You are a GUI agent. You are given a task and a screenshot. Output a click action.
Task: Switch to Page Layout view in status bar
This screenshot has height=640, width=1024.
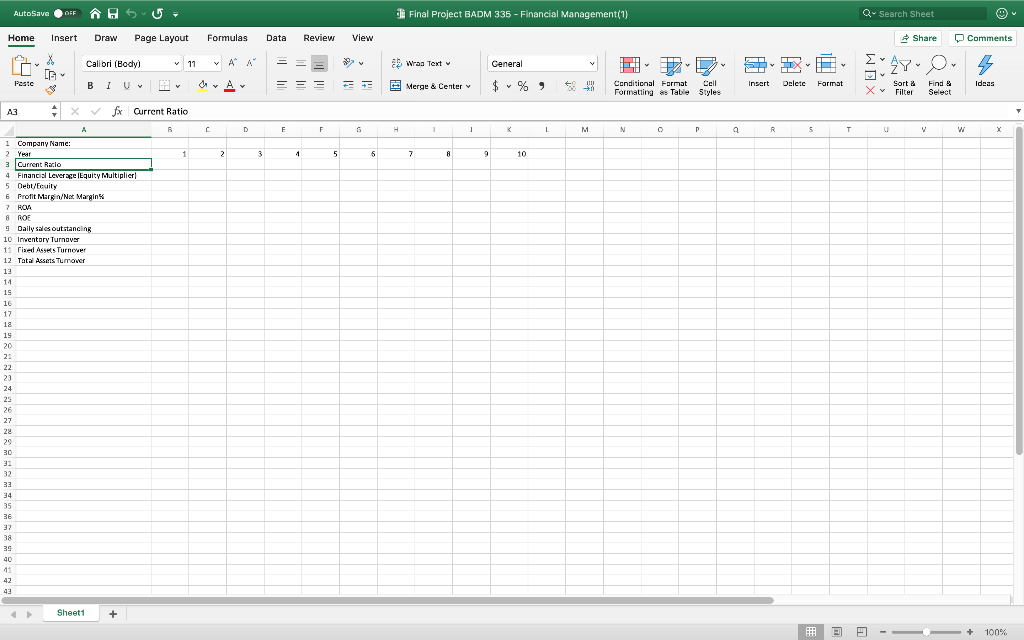(837, 632)
